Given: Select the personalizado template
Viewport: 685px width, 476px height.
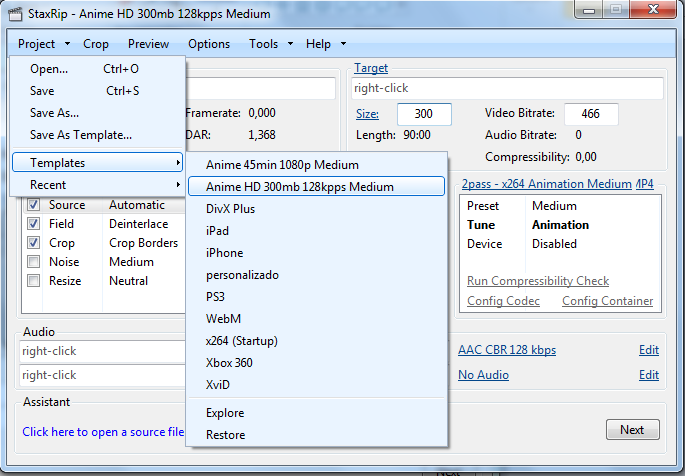Looking at the screenshot, I should click(316, 275).
